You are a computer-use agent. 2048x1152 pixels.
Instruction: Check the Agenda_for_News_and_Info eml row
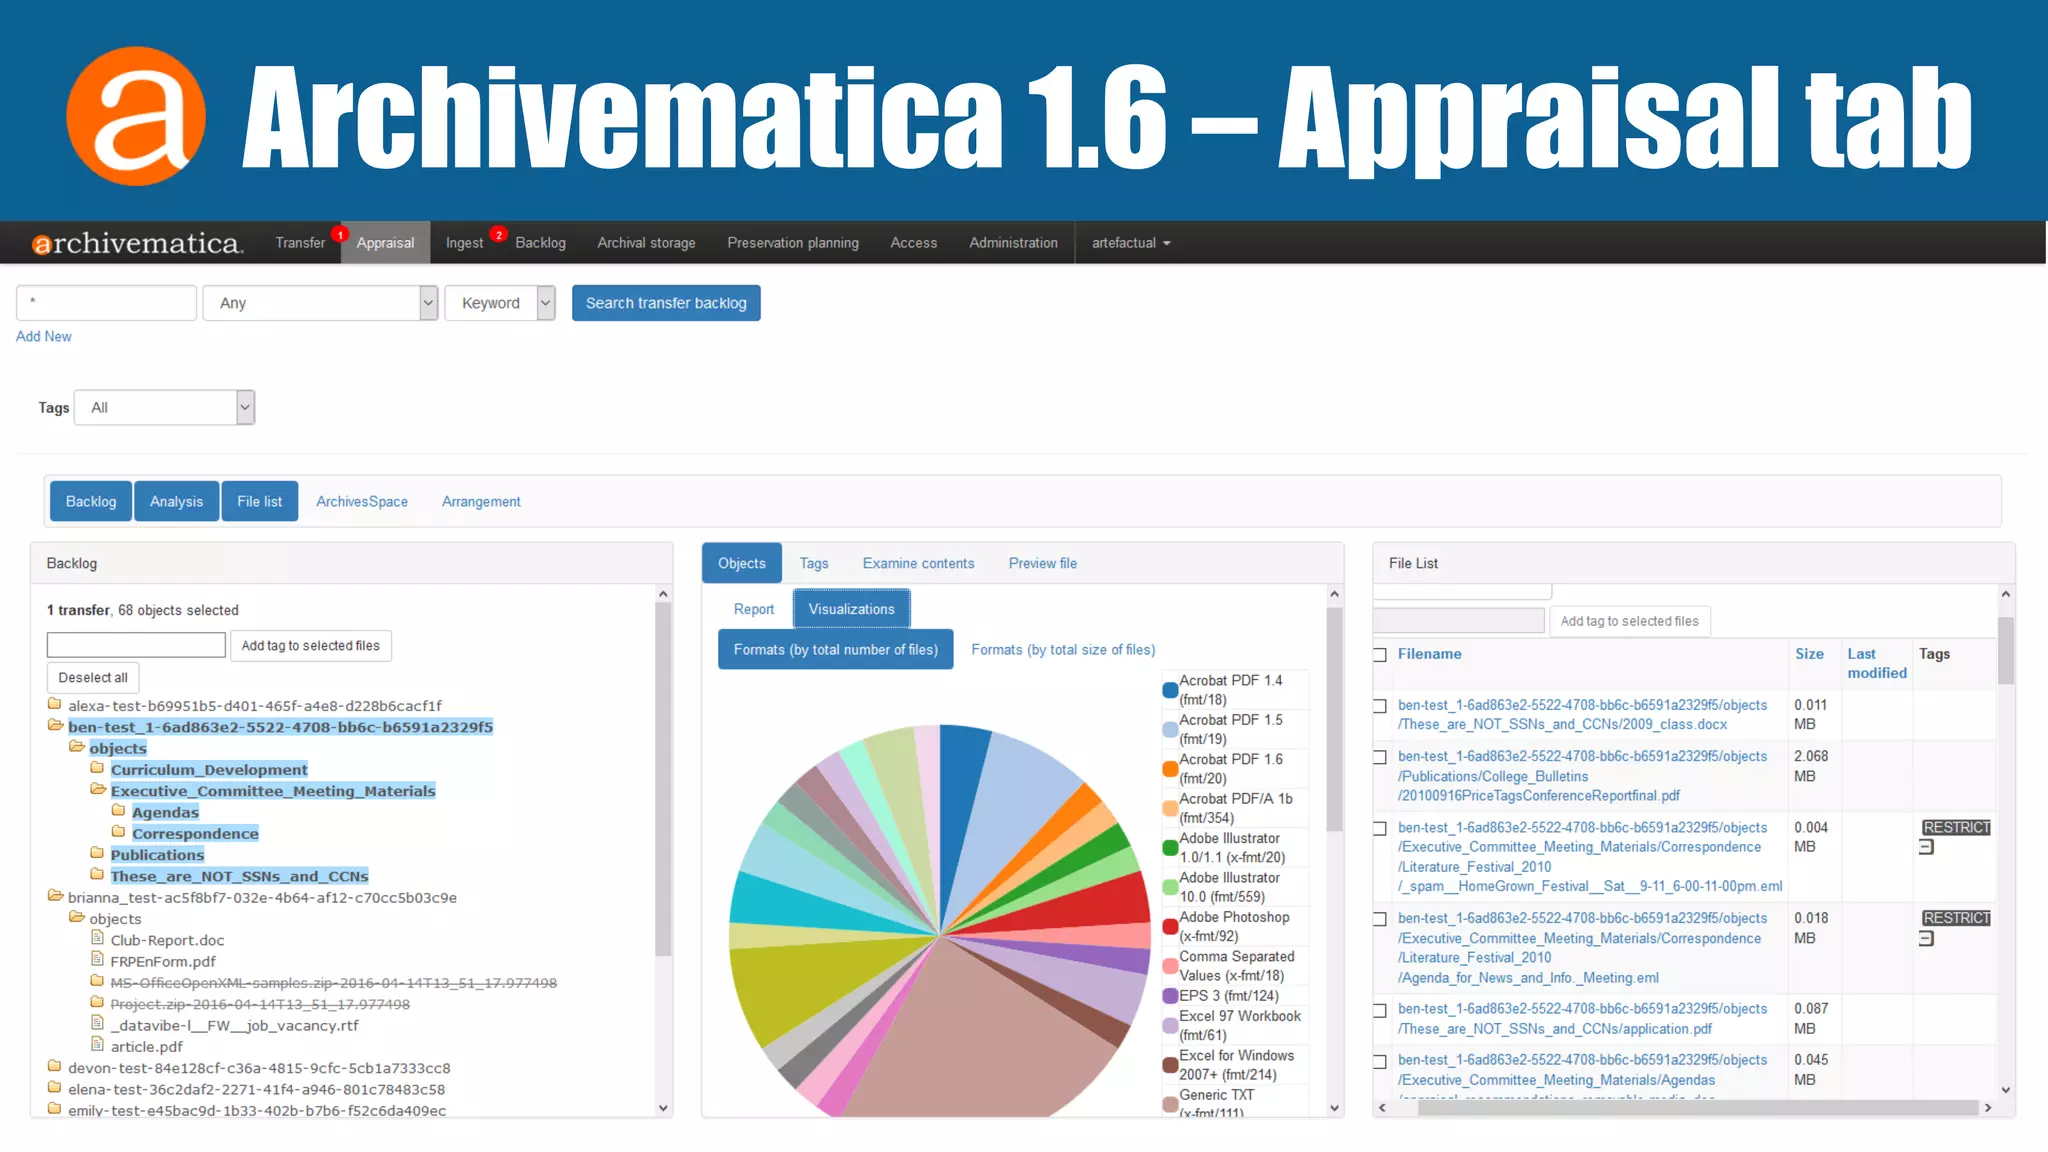pyautogui.click(x=1380, y=919)
